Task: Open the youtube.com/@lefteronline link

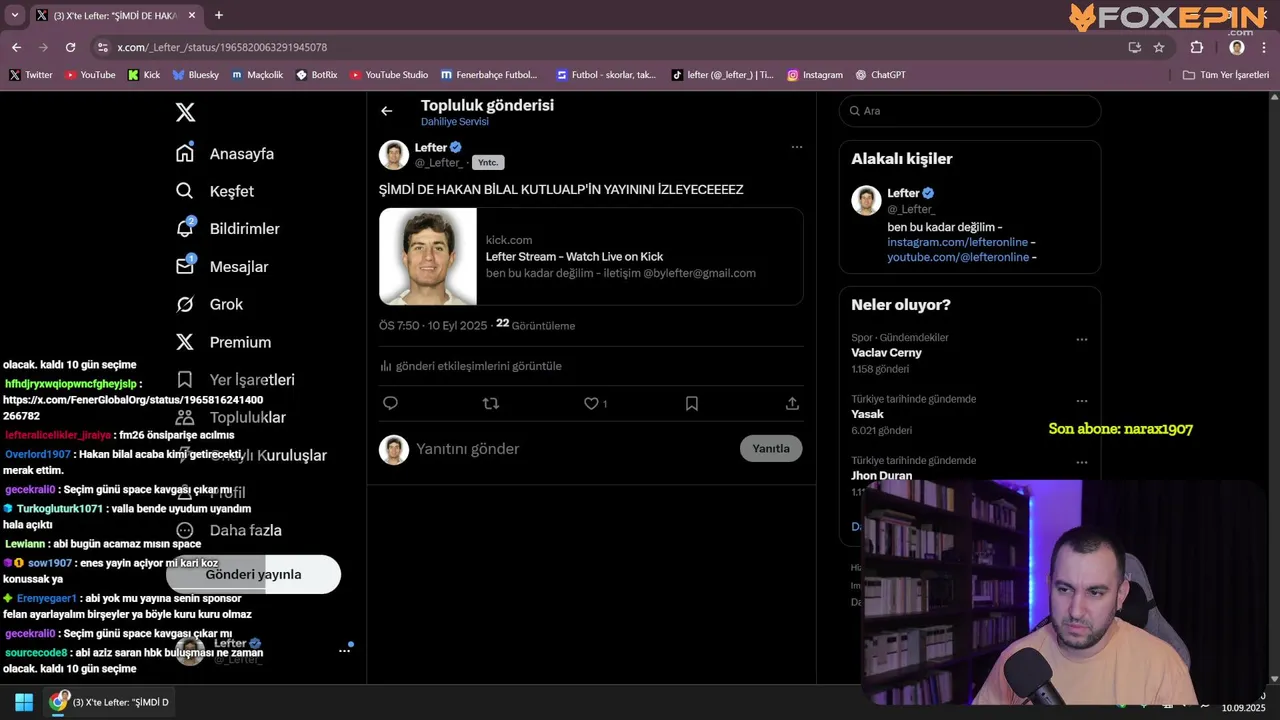Action: pos(958,257)
